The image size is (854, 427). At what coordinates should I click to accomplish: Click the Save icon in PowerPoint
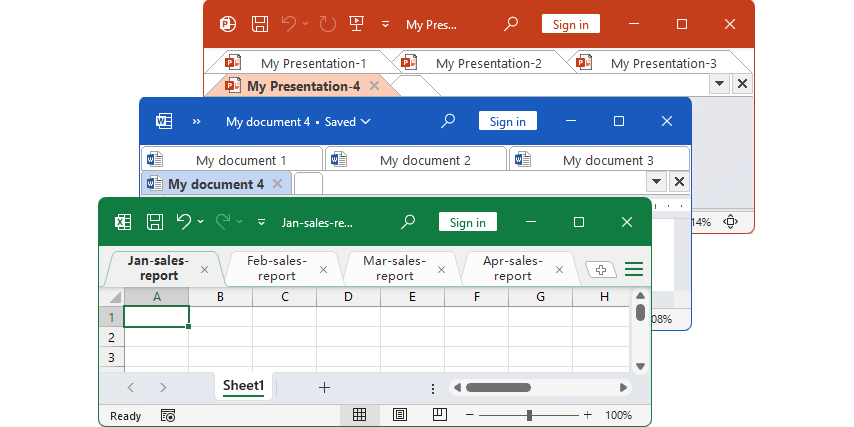click(x=260, y=24)
